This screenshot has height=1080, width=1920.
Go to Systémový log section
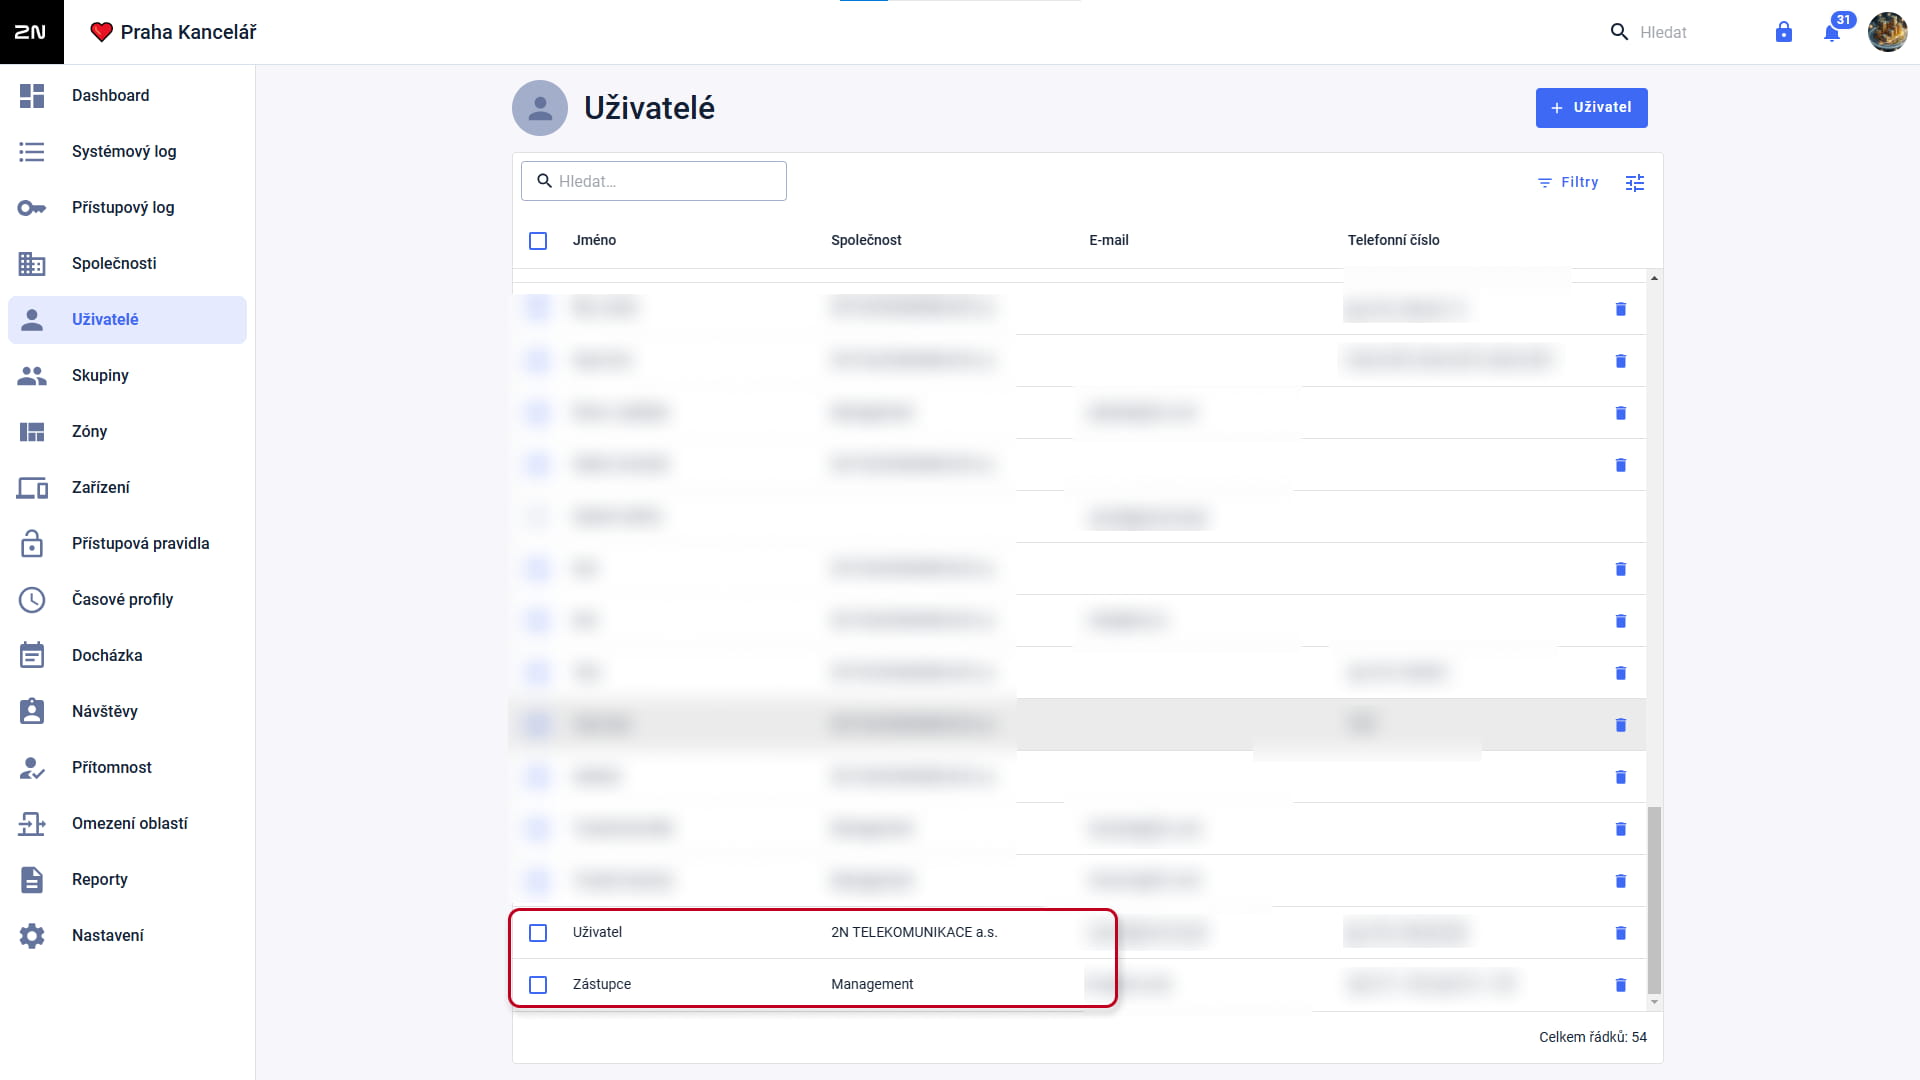(x=127, y=152)
